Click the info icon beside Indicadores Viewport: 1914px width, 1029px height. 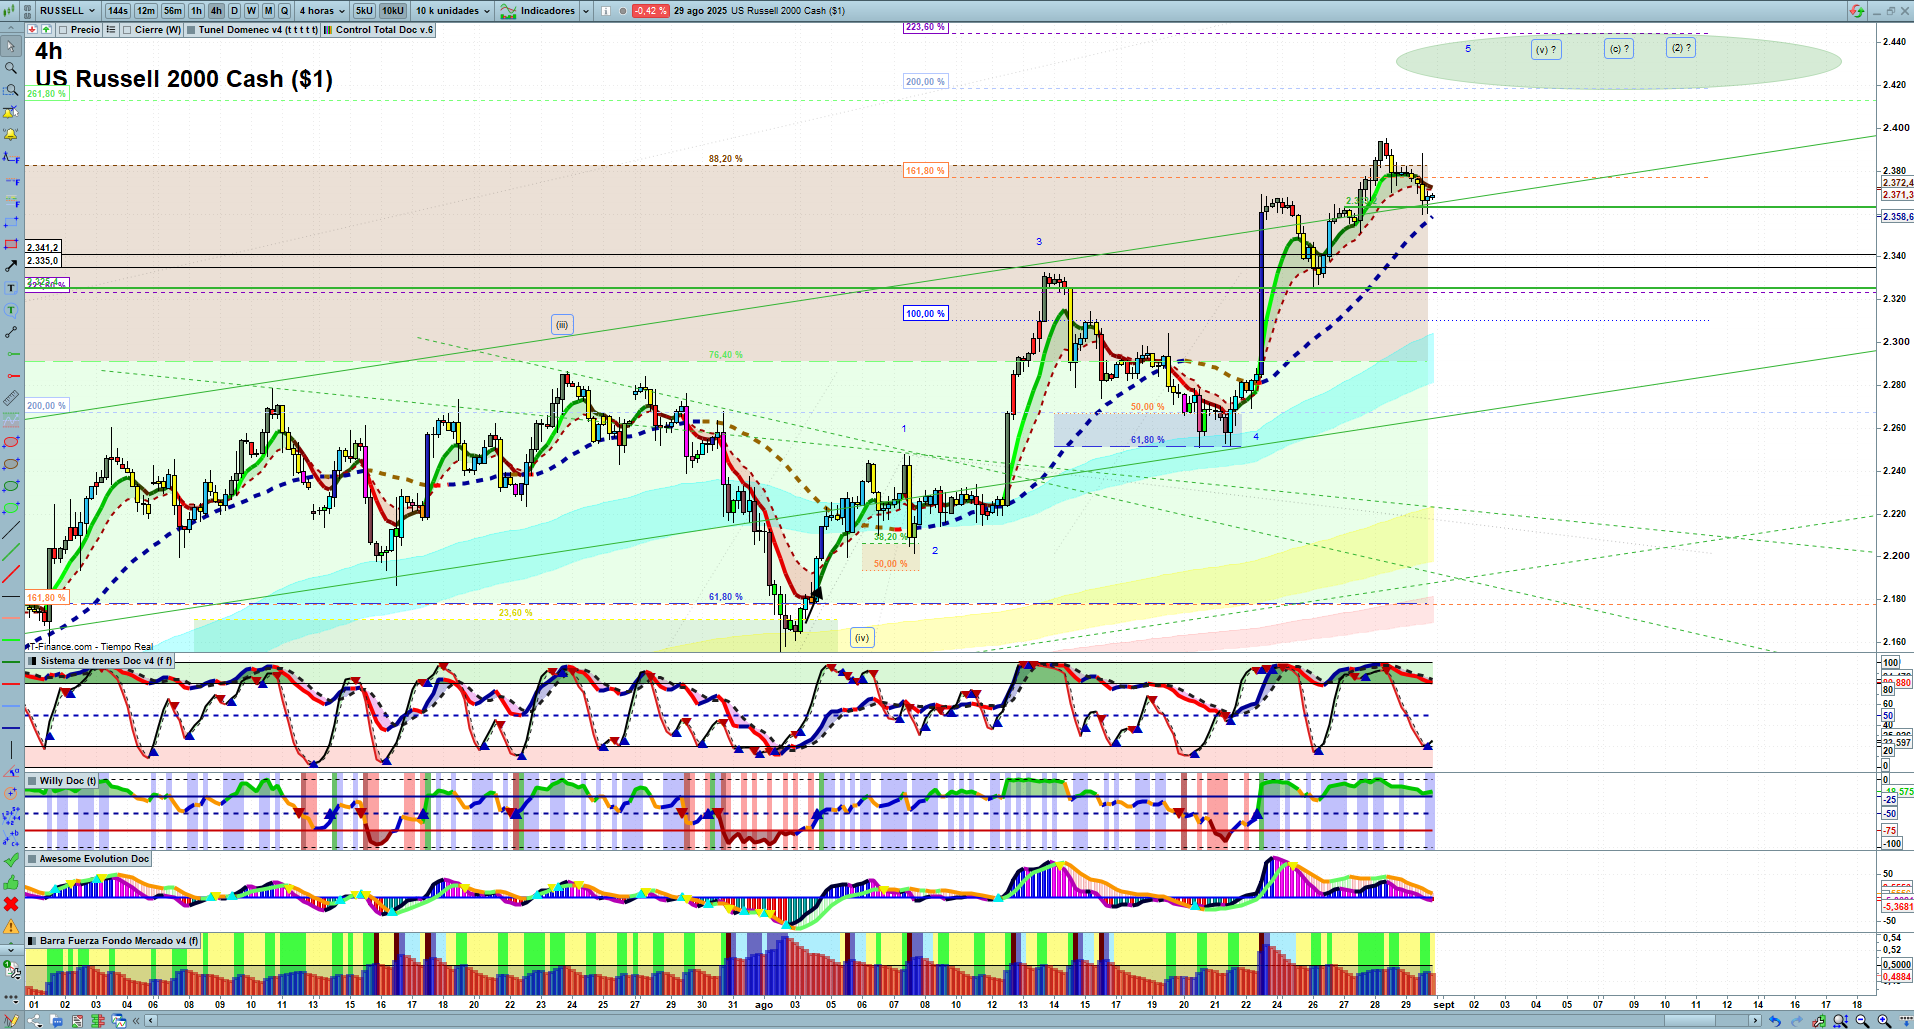pos(605,11)
